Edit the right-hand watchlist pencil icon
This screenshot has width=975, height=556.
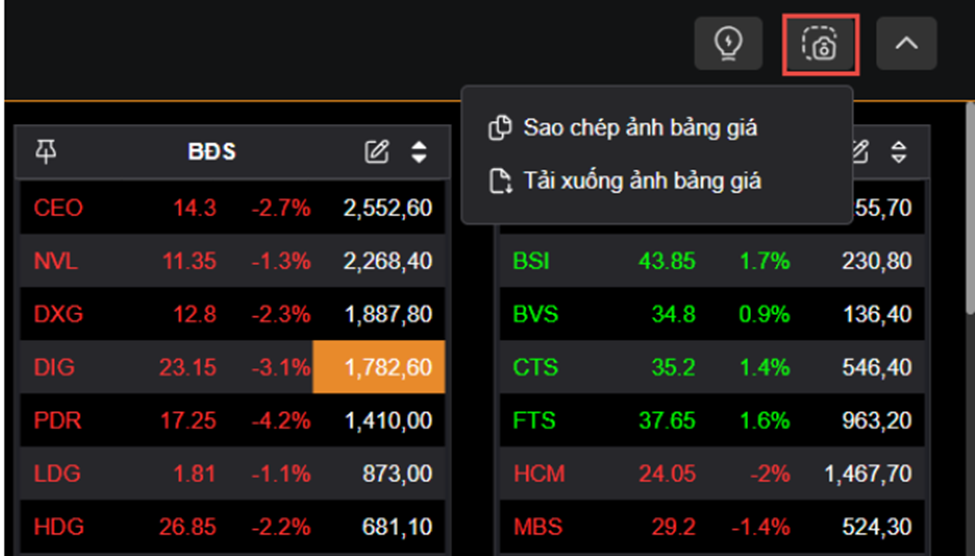[x=860, y=151]
